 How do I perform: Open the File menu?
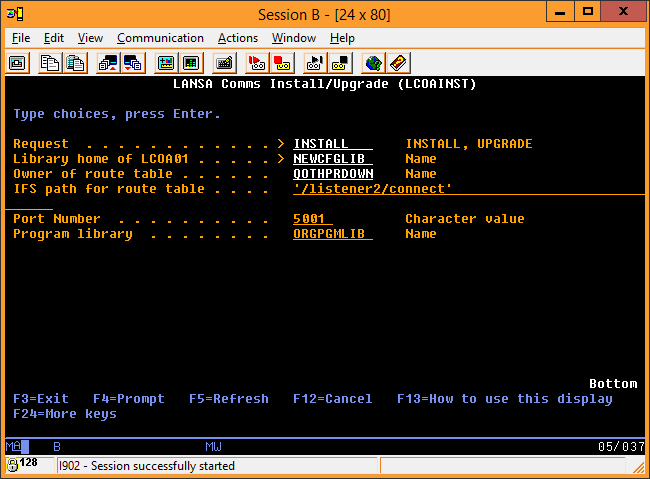pos(21,38)
